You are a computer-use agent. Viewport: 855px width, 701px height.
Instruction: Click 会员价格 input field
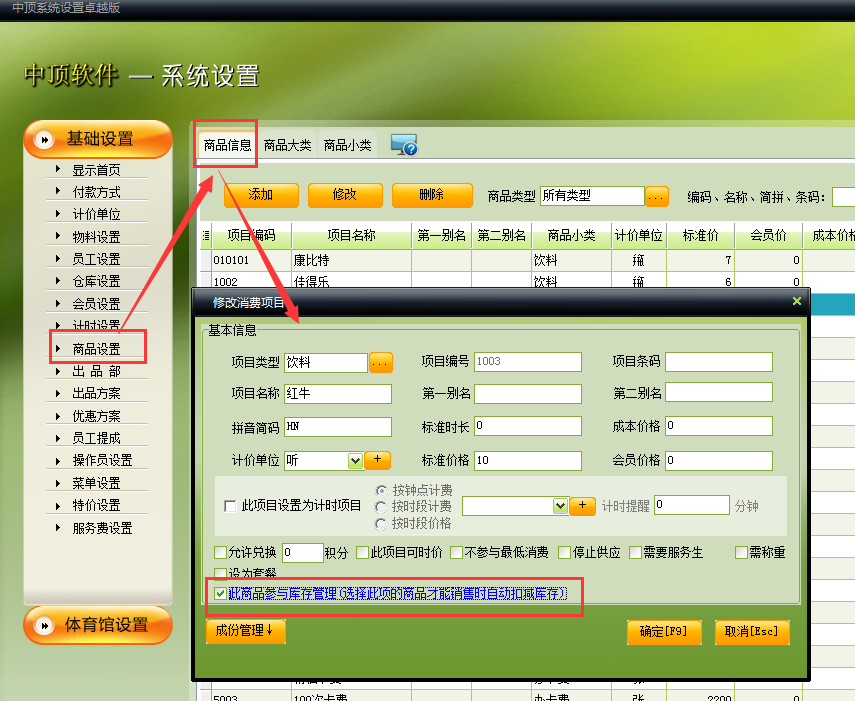point(719,461)
